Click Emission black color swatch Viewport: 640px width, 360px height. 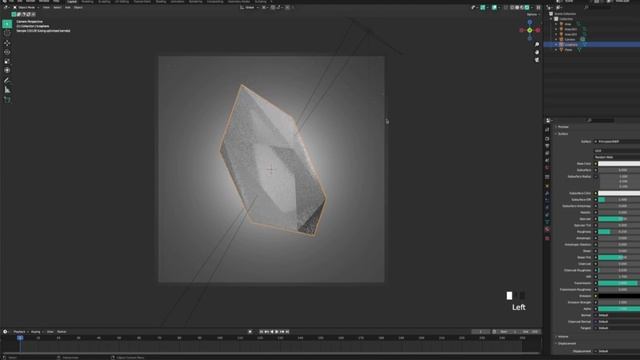tap(619, 296)
